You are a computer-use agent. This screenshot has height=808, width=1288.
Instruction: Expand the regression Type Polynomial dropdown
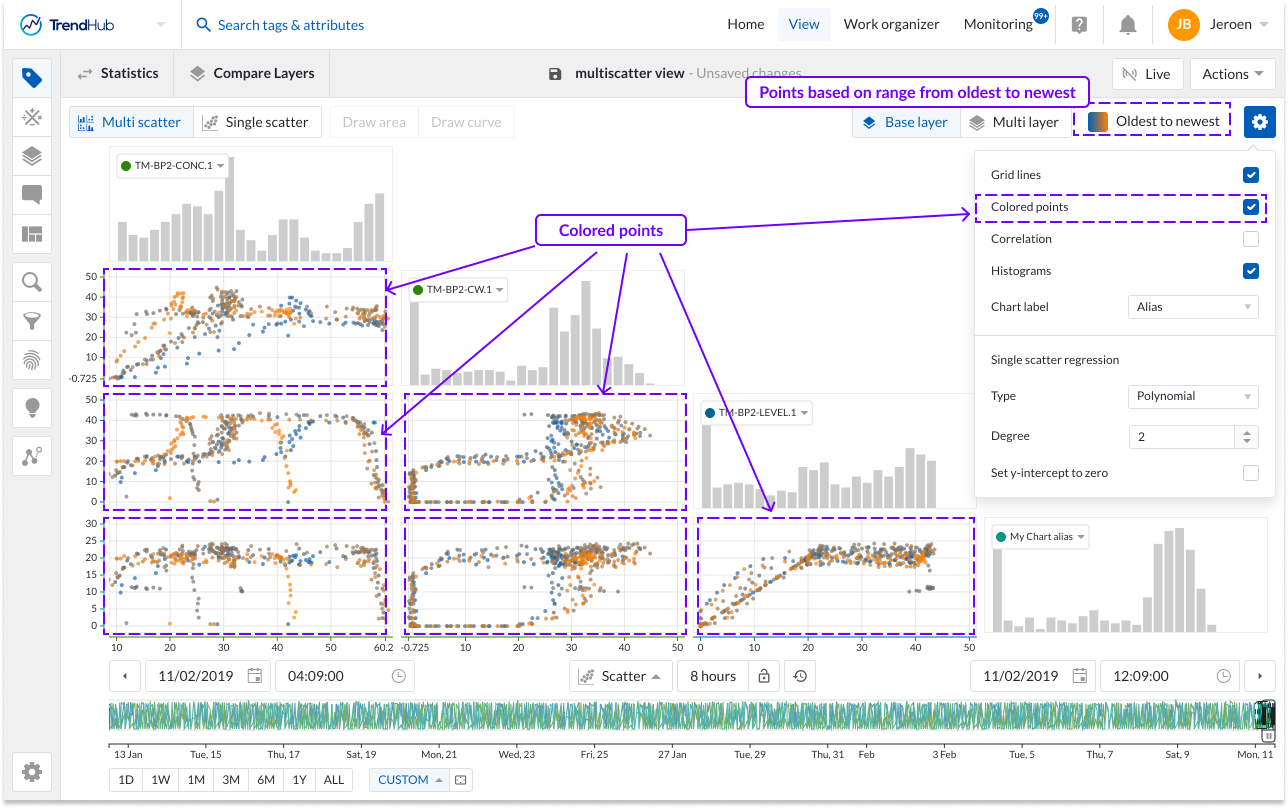pos(1192,396)
